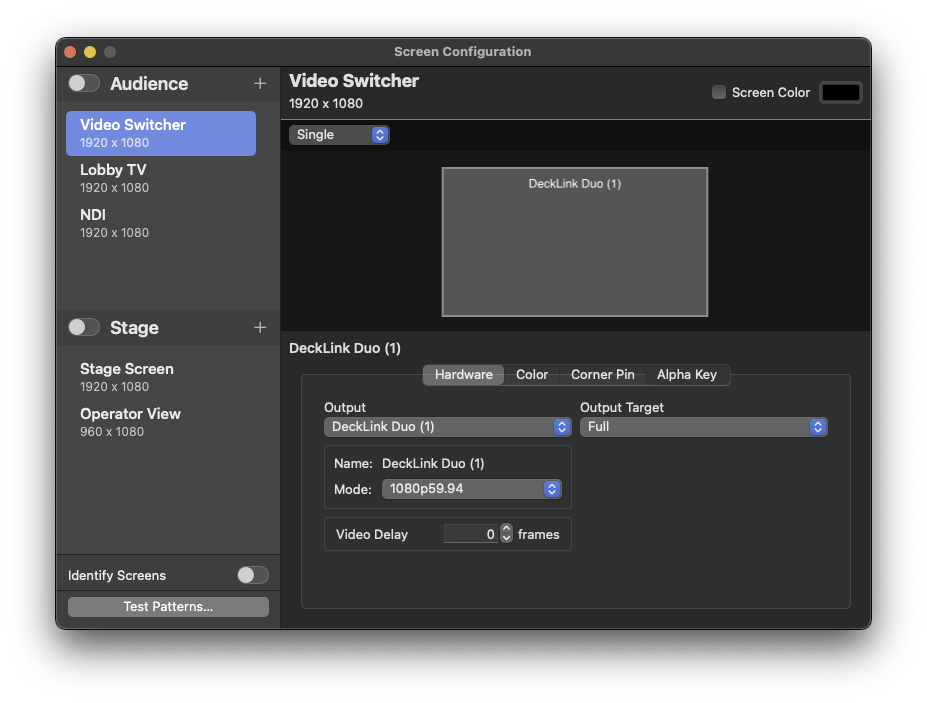Screen dimensions: 927x703
Task: Close the Screen Configuration window
Action: click(70, 52)
